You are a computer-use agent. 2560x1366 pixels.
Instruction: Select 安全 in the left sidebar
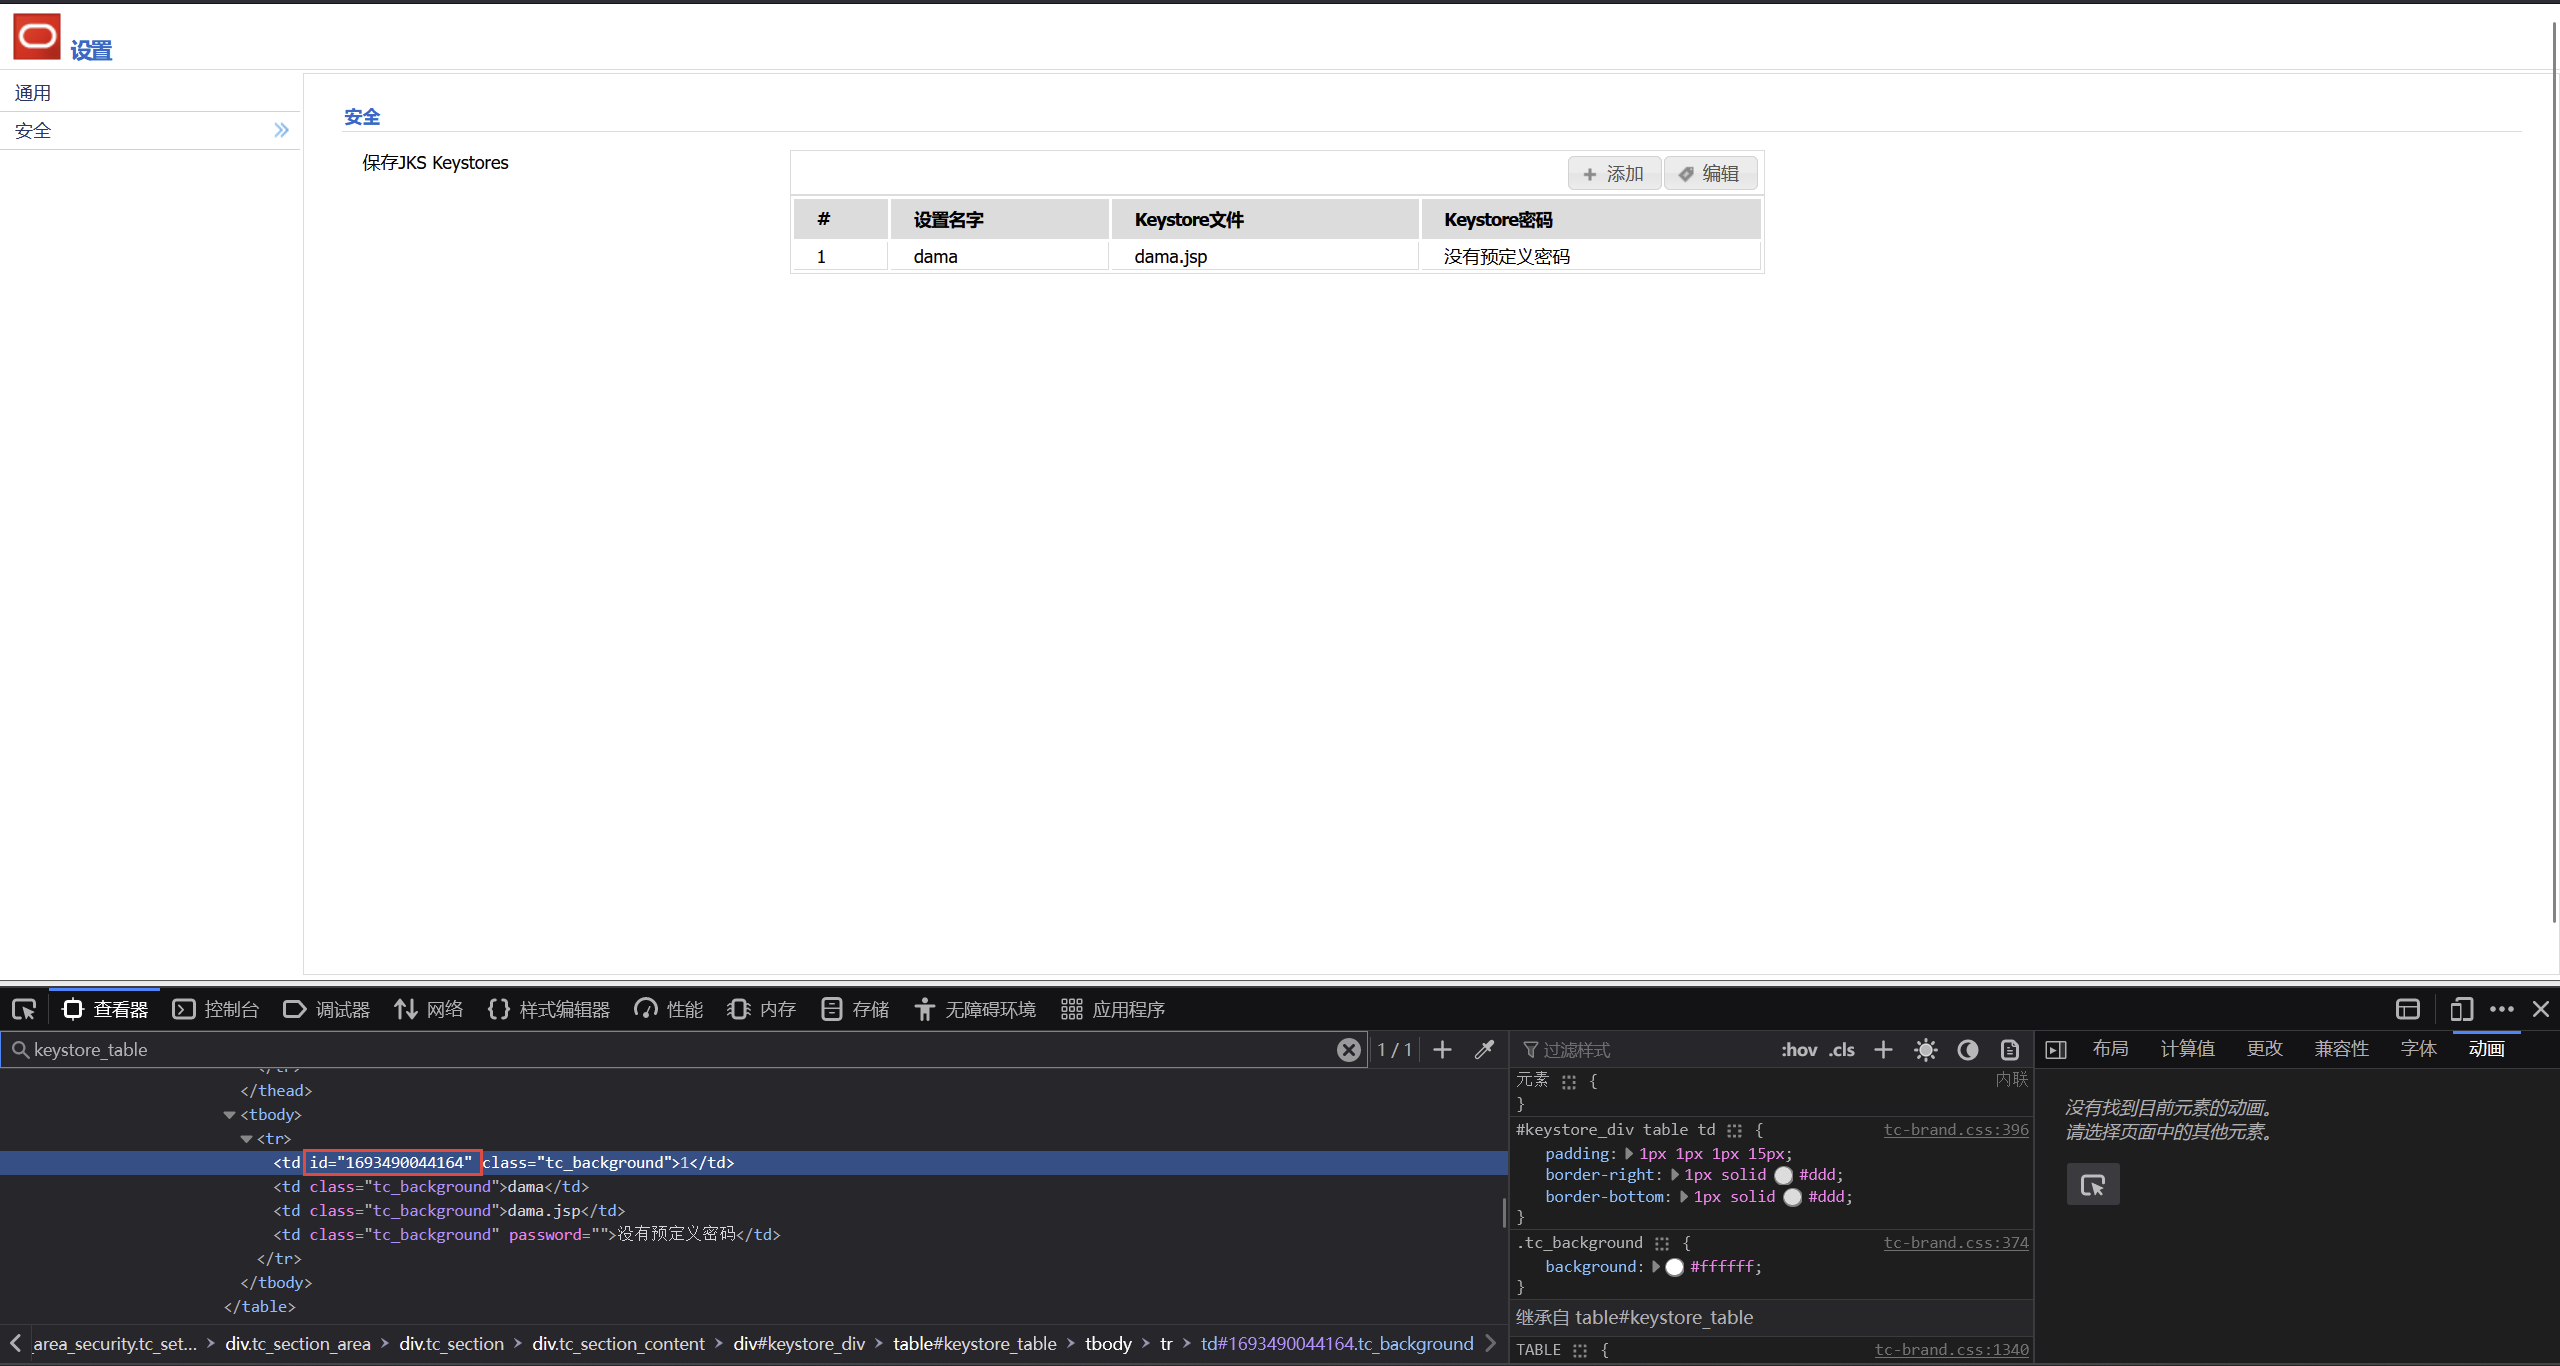(150, 131)
